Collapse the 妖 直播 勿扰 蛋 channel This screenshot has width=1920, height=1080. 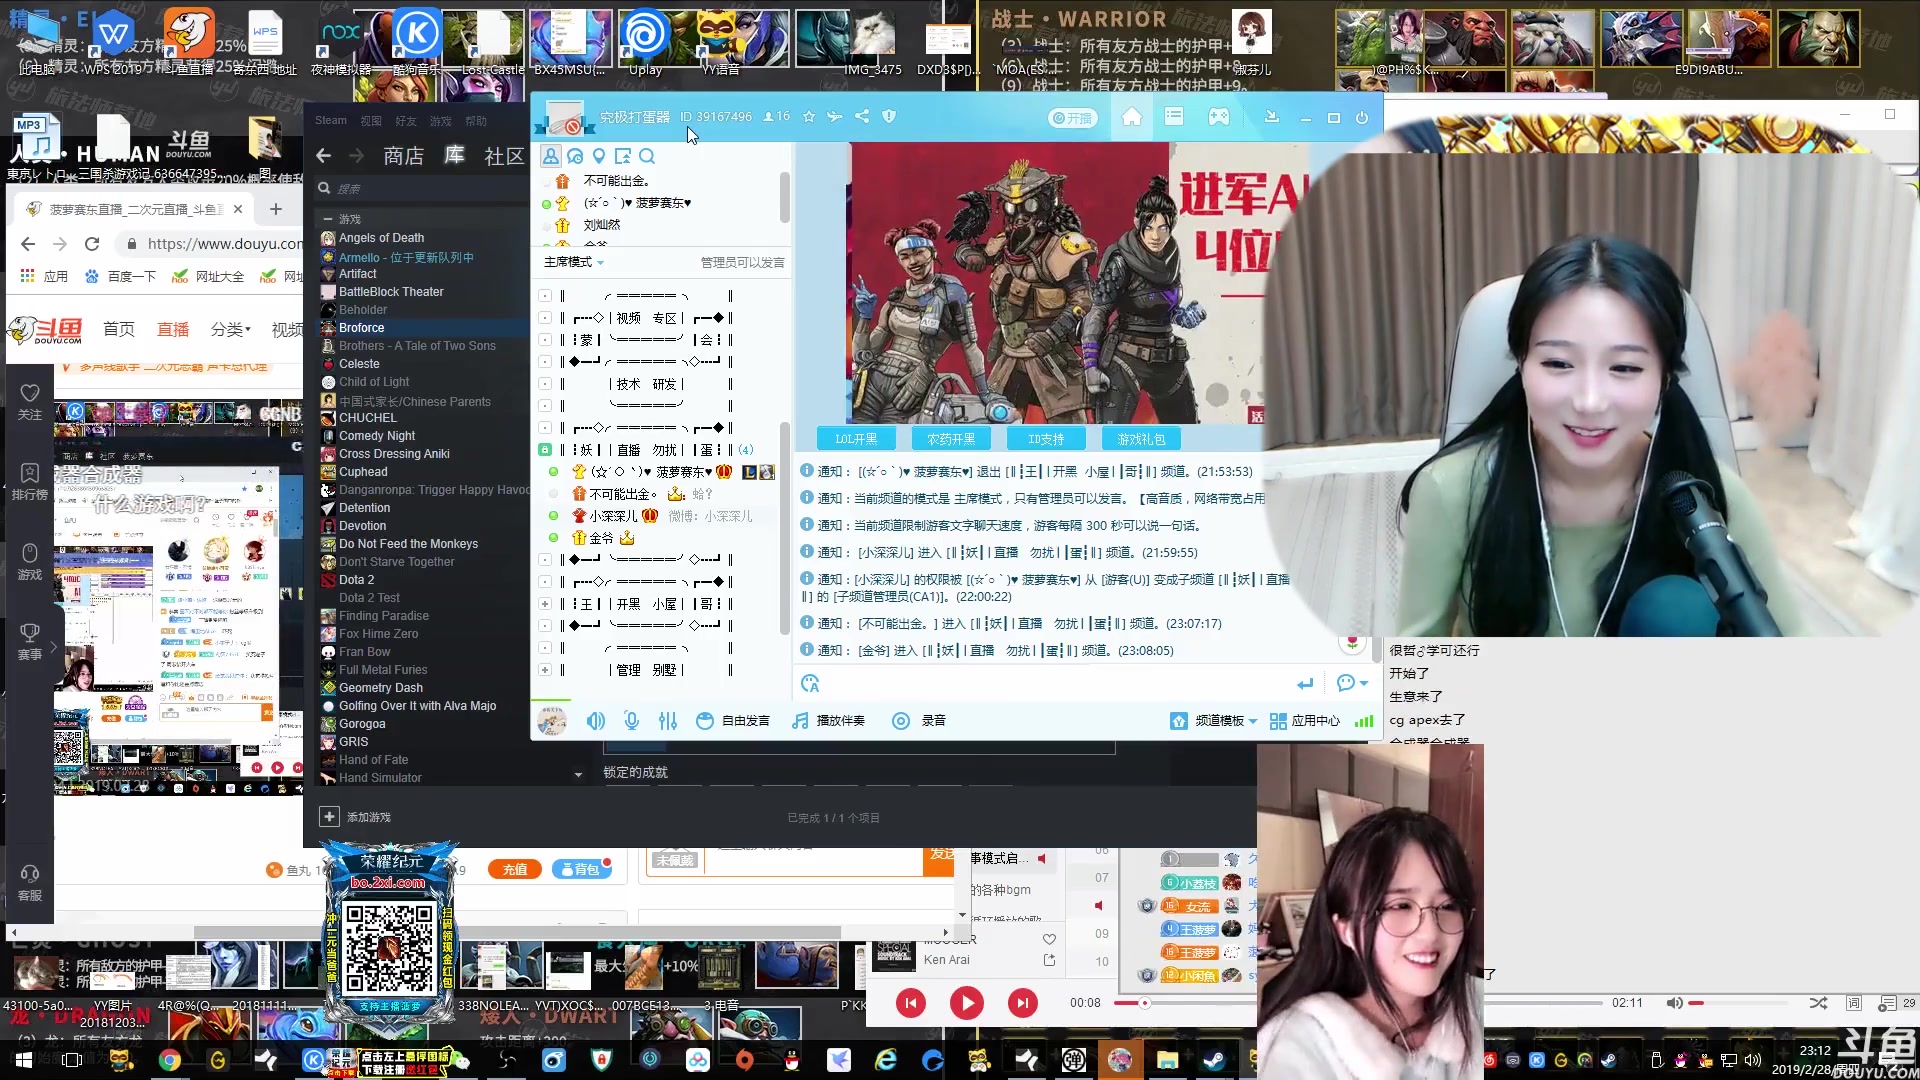(x=545, y=450)
